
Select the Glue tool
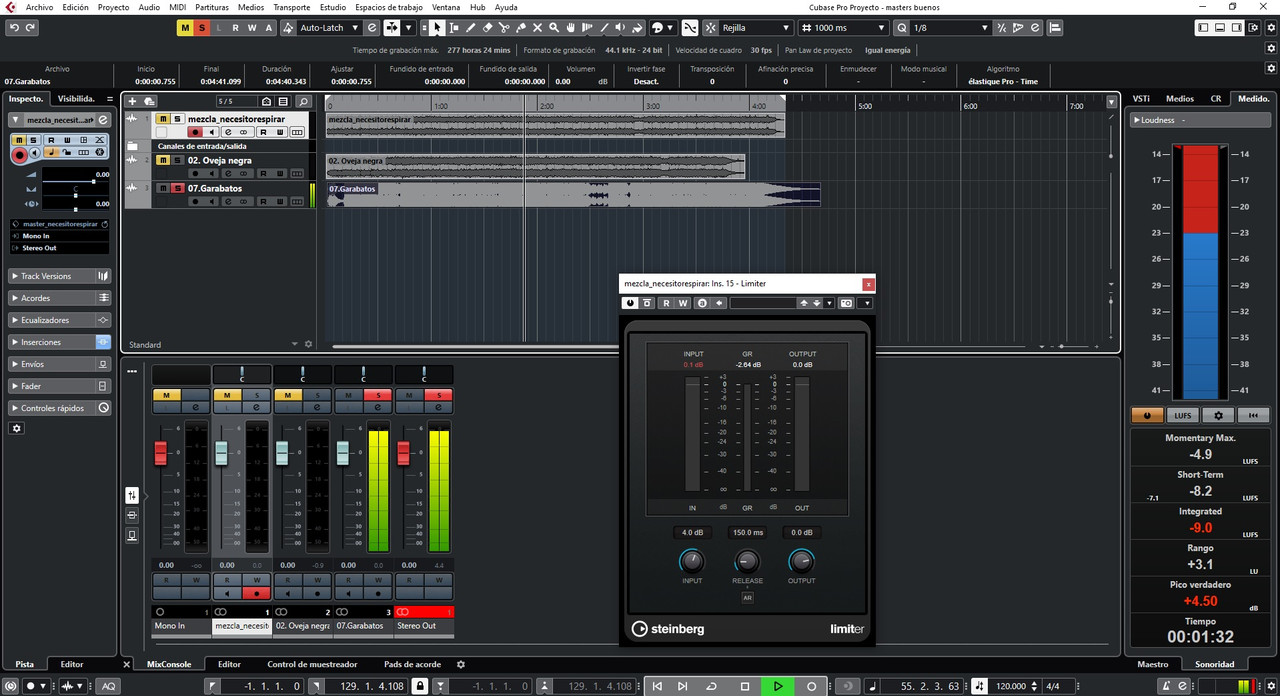tap(521, 27)
